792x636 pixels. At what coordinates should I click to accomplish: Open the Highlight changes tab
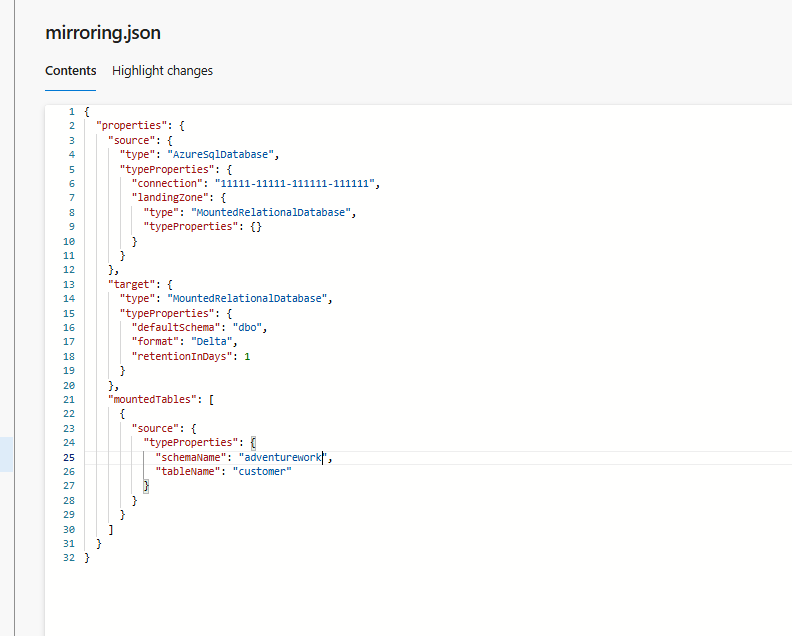coord(162,71)
